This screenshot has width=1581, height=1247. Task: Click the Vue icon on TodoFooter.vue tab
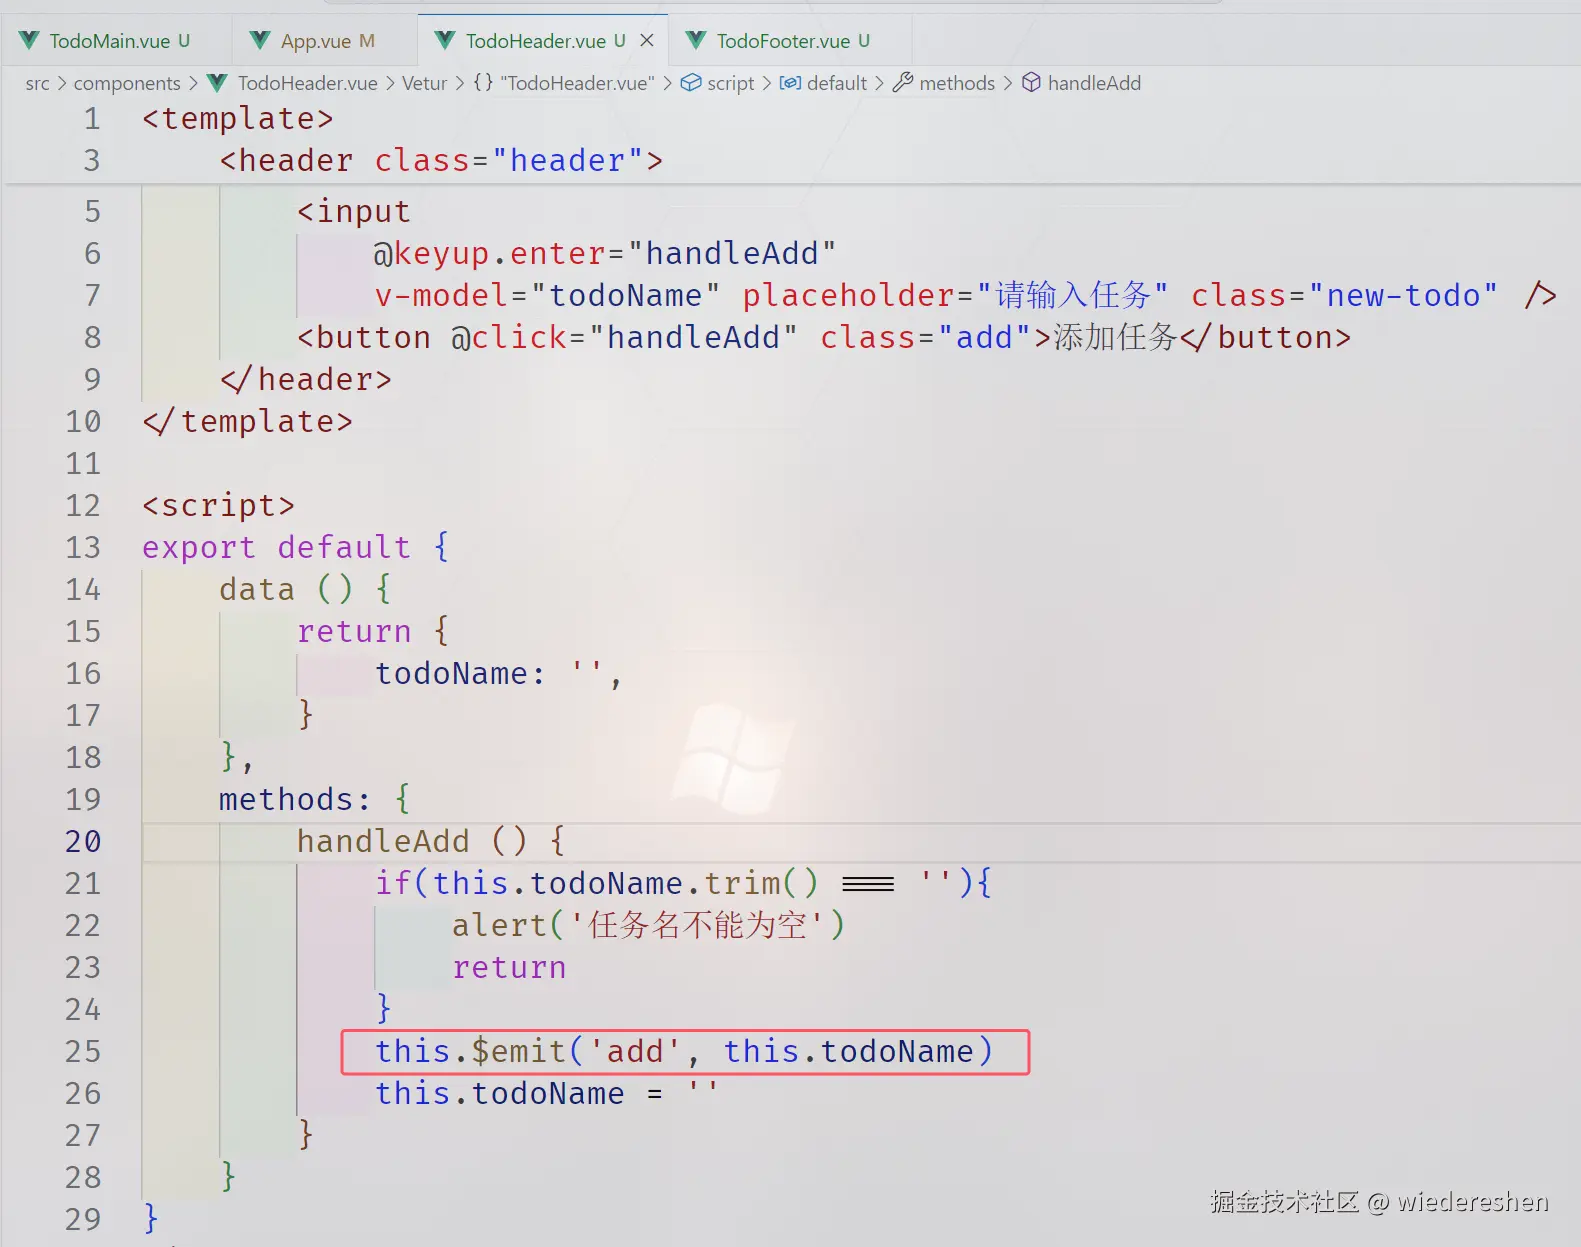tap(696, 40)
